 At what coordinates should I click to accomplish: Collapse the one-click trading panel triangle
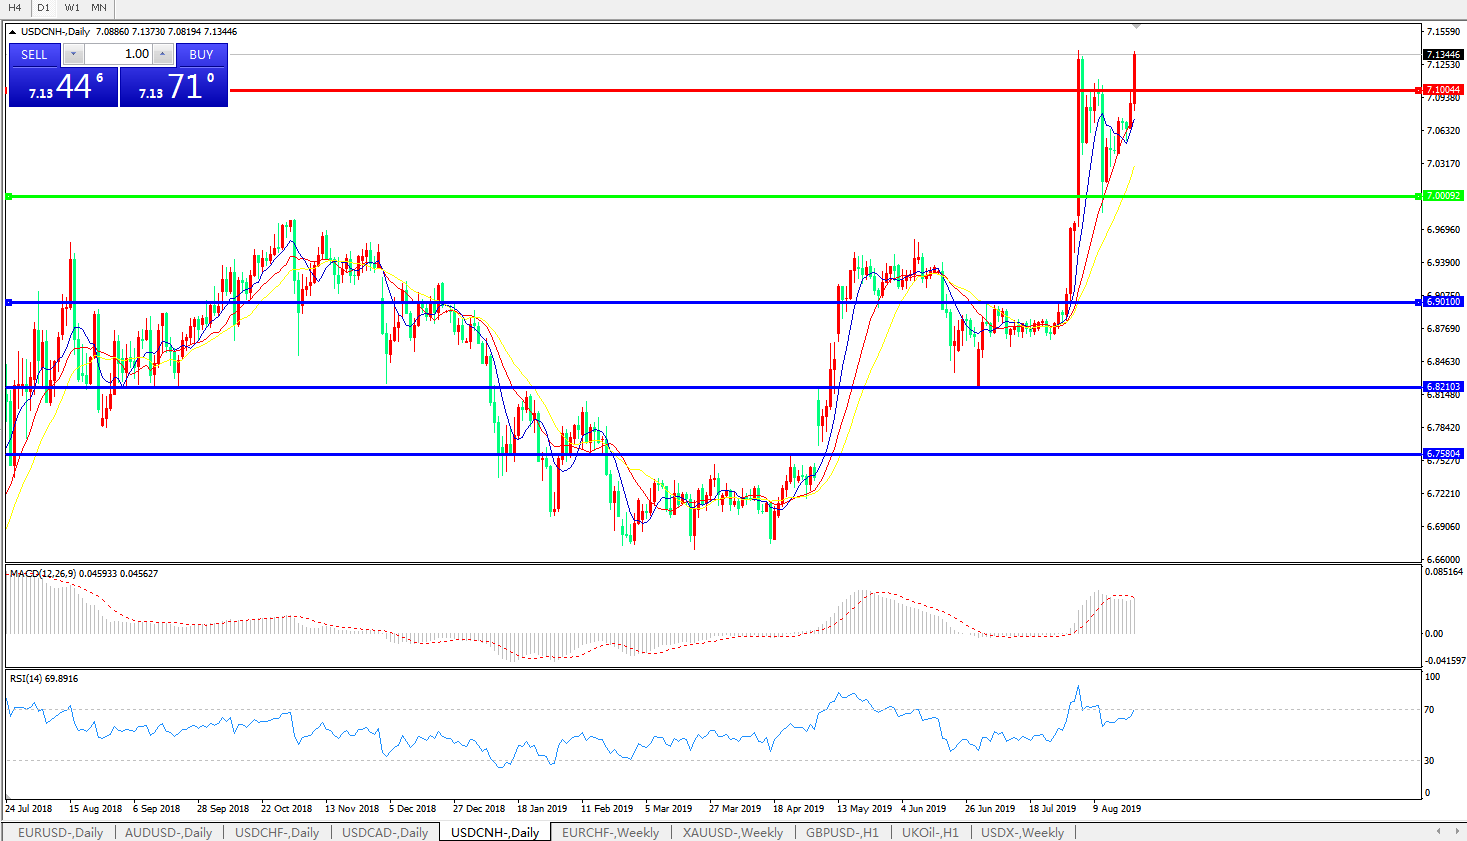point(13,32)
